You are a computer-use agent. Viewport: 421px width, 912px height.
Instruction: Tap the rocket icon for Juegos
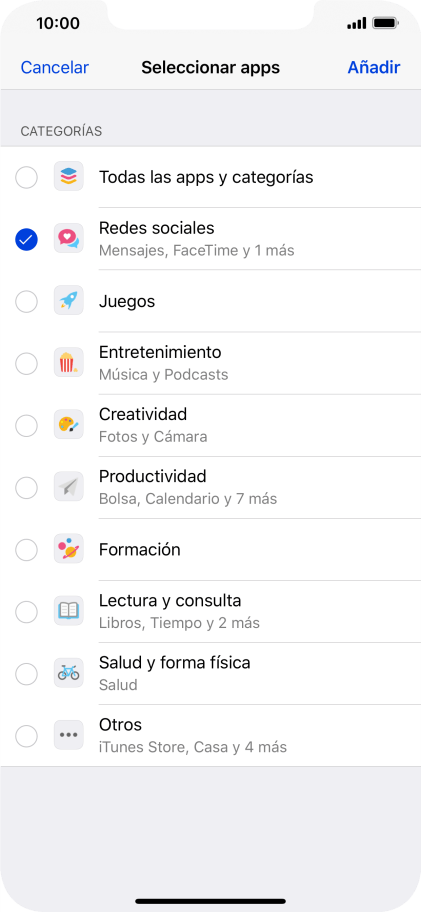pyautogui.click(x=69, y=301)
